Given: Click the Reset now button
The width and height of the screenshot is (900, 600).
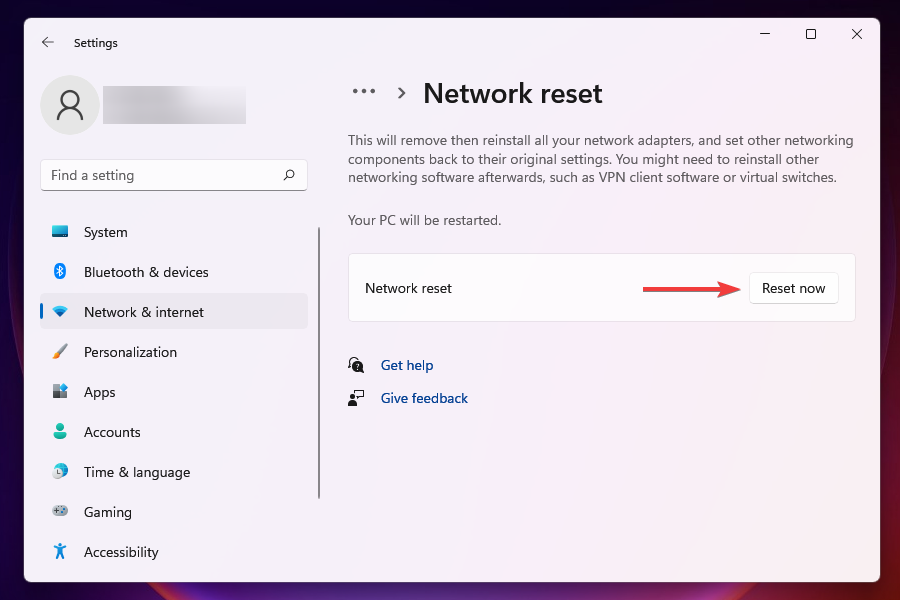Looking at the screenshot, I should click(794, 288).
